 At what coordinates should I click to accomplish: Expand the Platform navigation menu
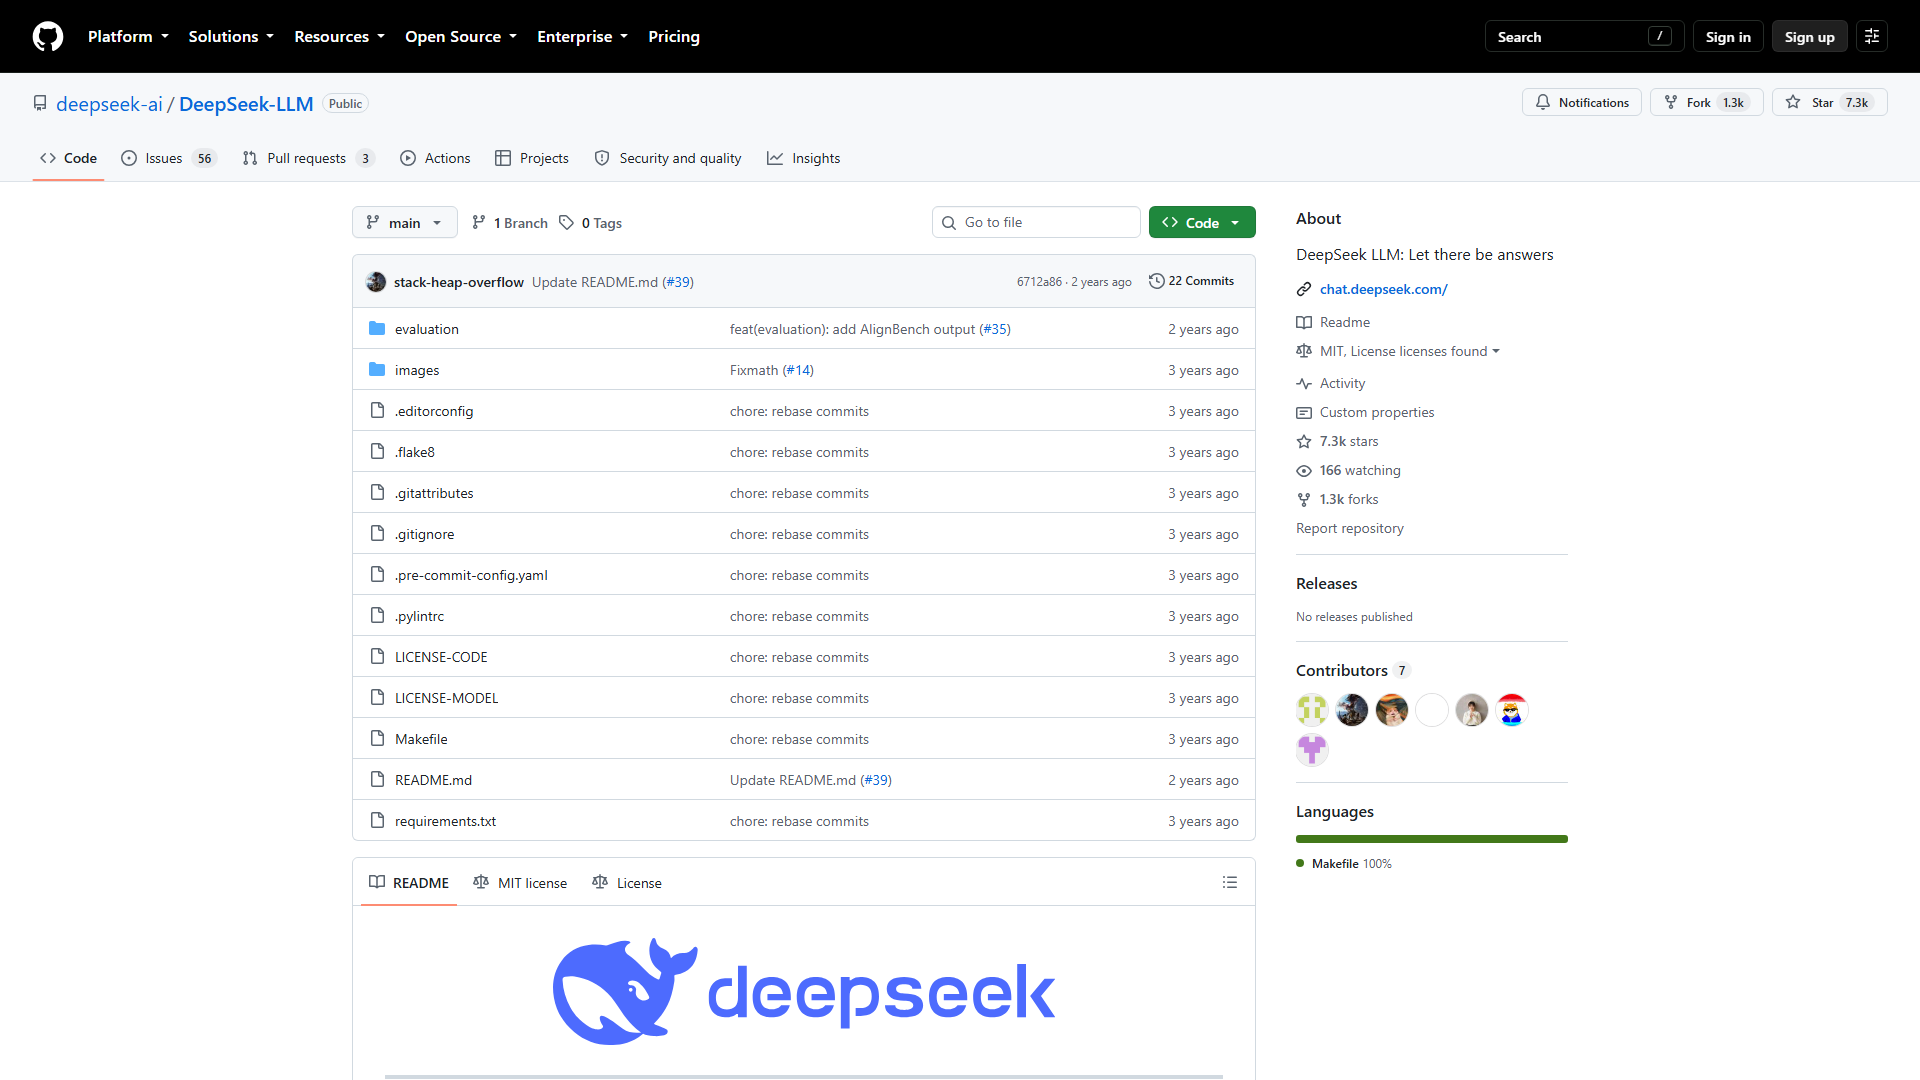[128, 37]
